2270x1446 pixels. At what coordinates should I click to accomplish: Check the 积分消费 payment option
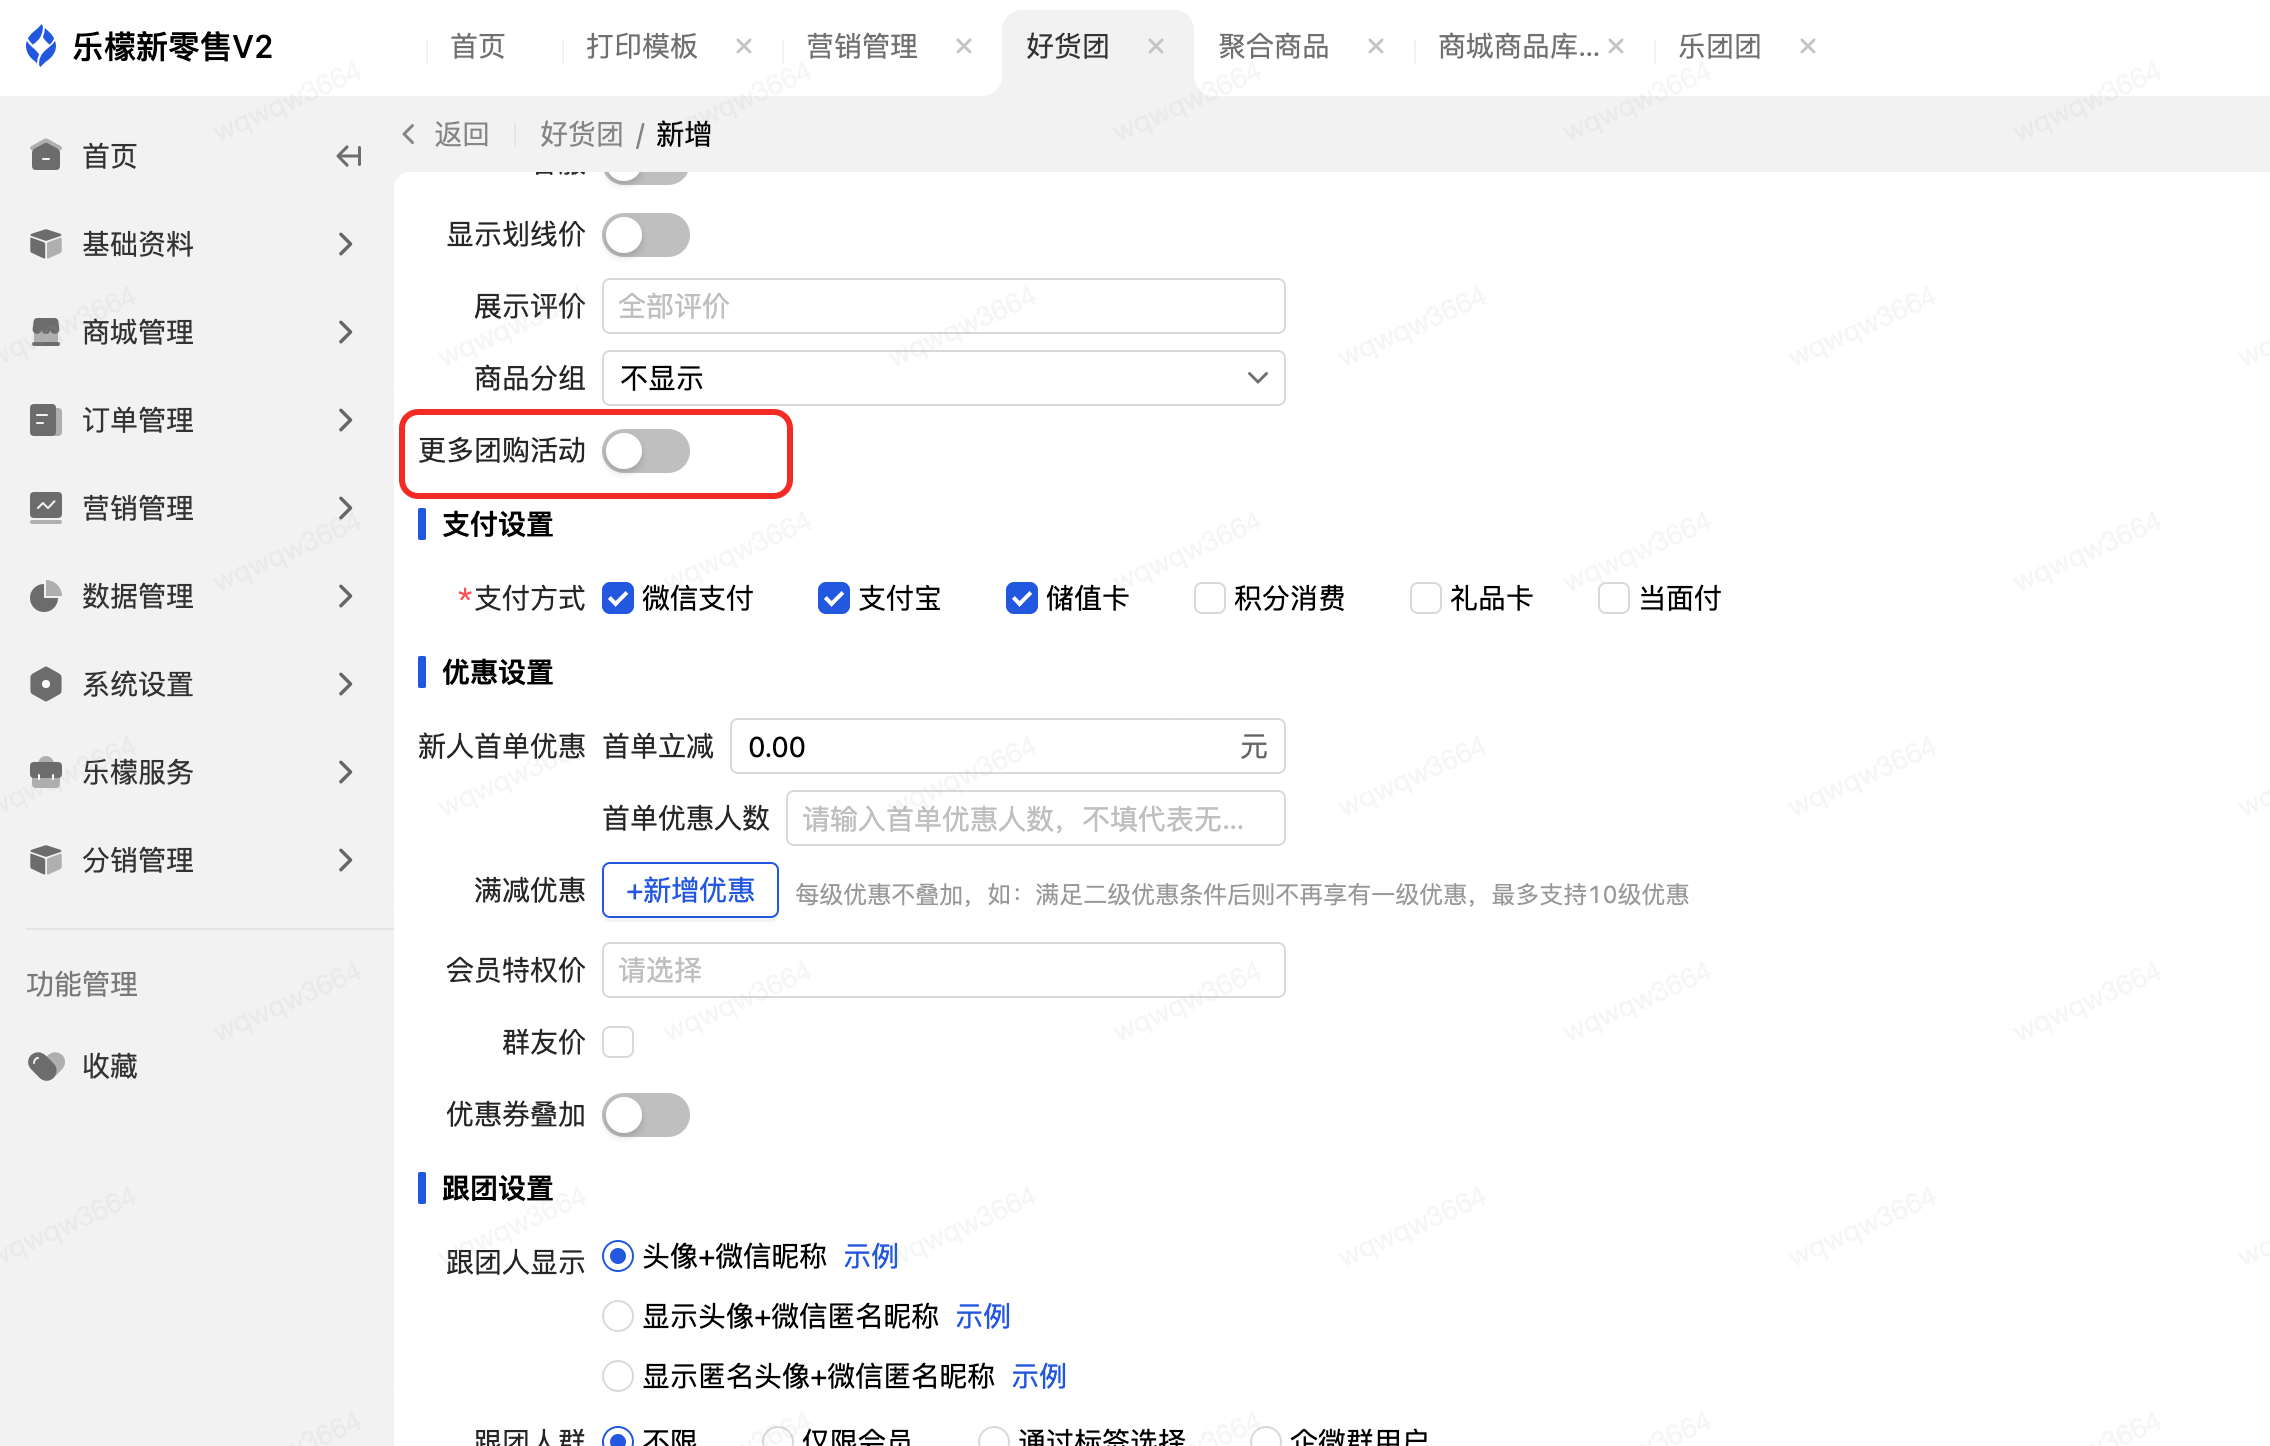pyautogui.click(x=1210, y=598)
